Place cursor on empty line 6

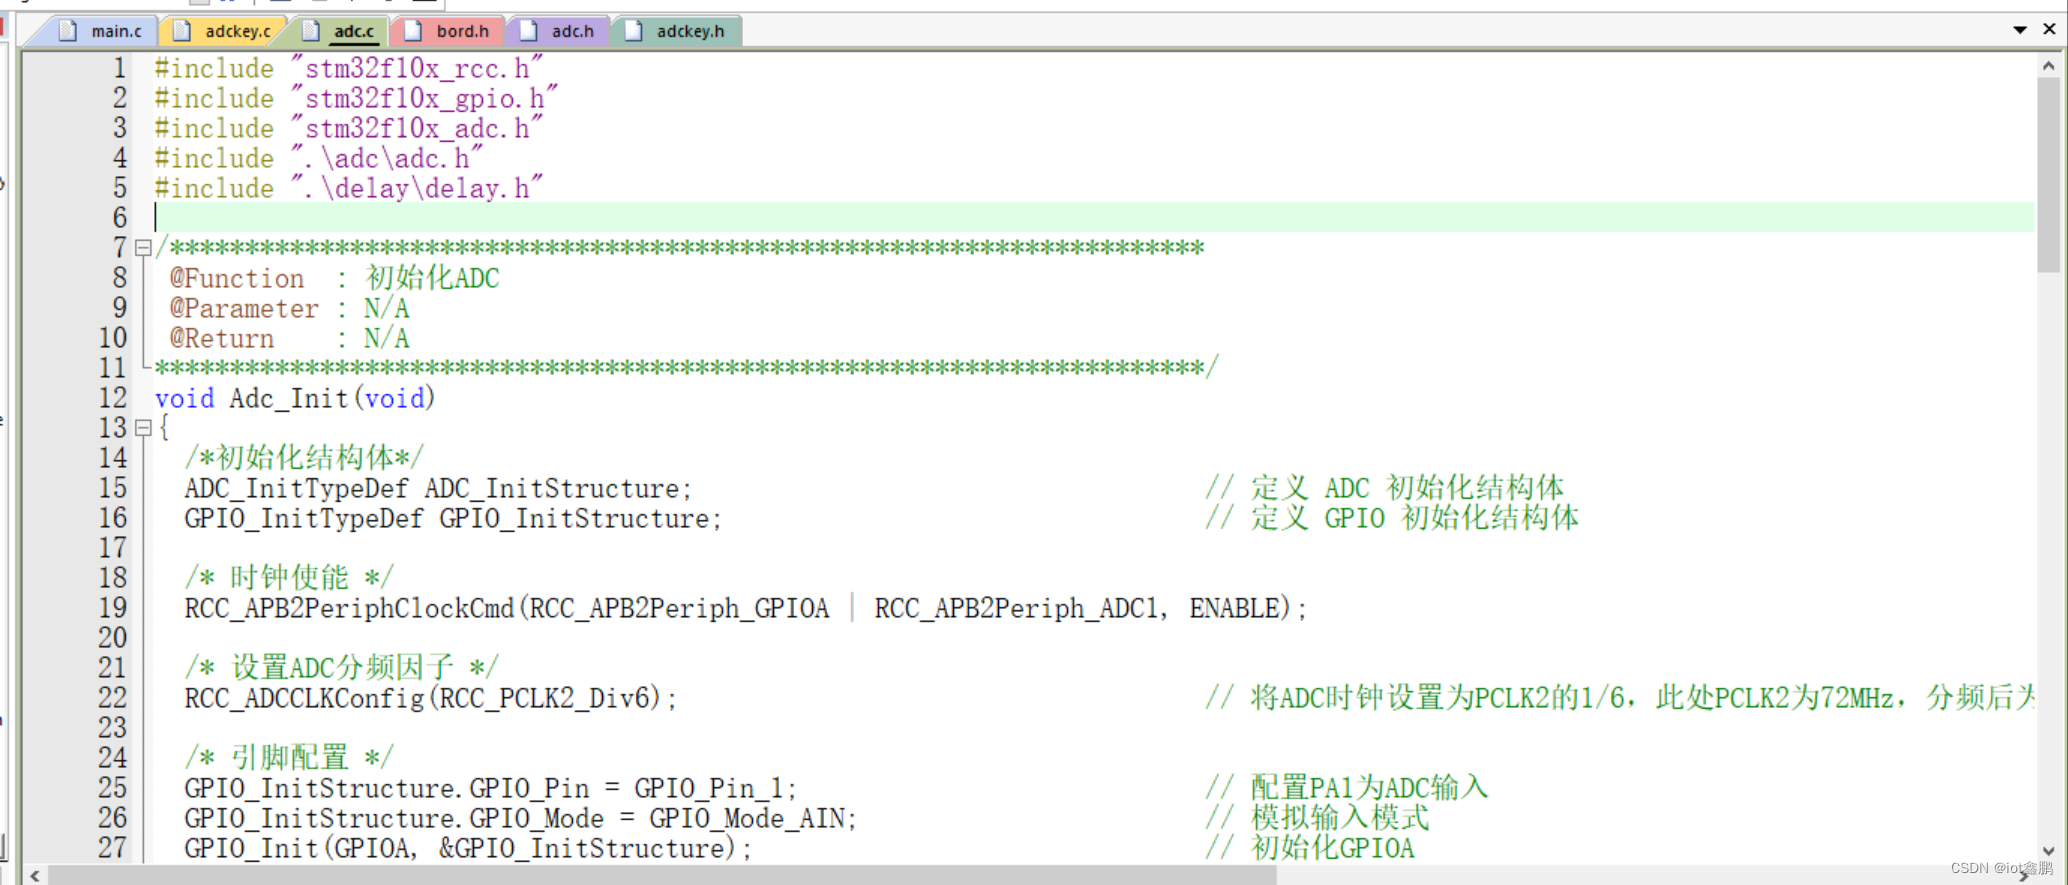pyautogui.click(x=1094, y=217)
